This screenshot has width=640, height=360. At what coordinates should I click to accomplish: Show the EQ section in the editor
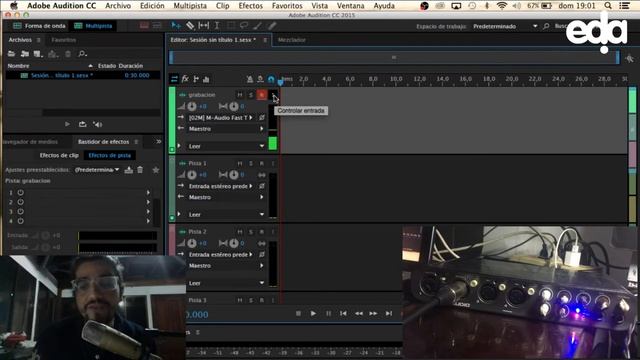(206, 79)
